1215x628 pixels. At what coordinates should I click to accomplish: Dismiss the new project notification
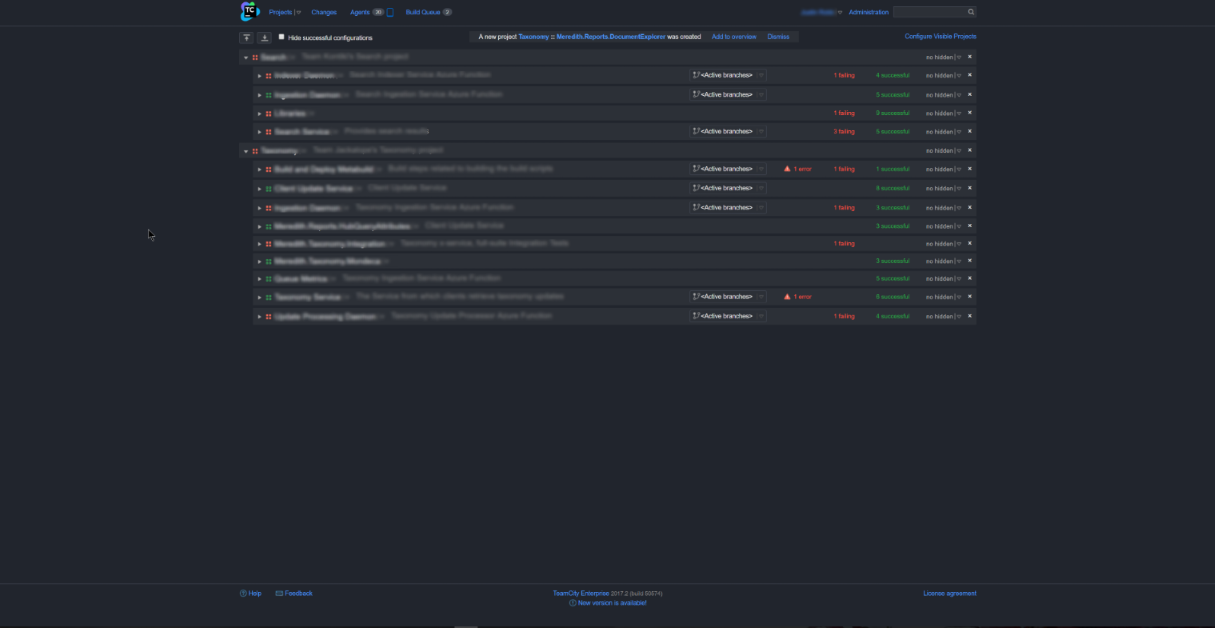click(x=778, y=37)
